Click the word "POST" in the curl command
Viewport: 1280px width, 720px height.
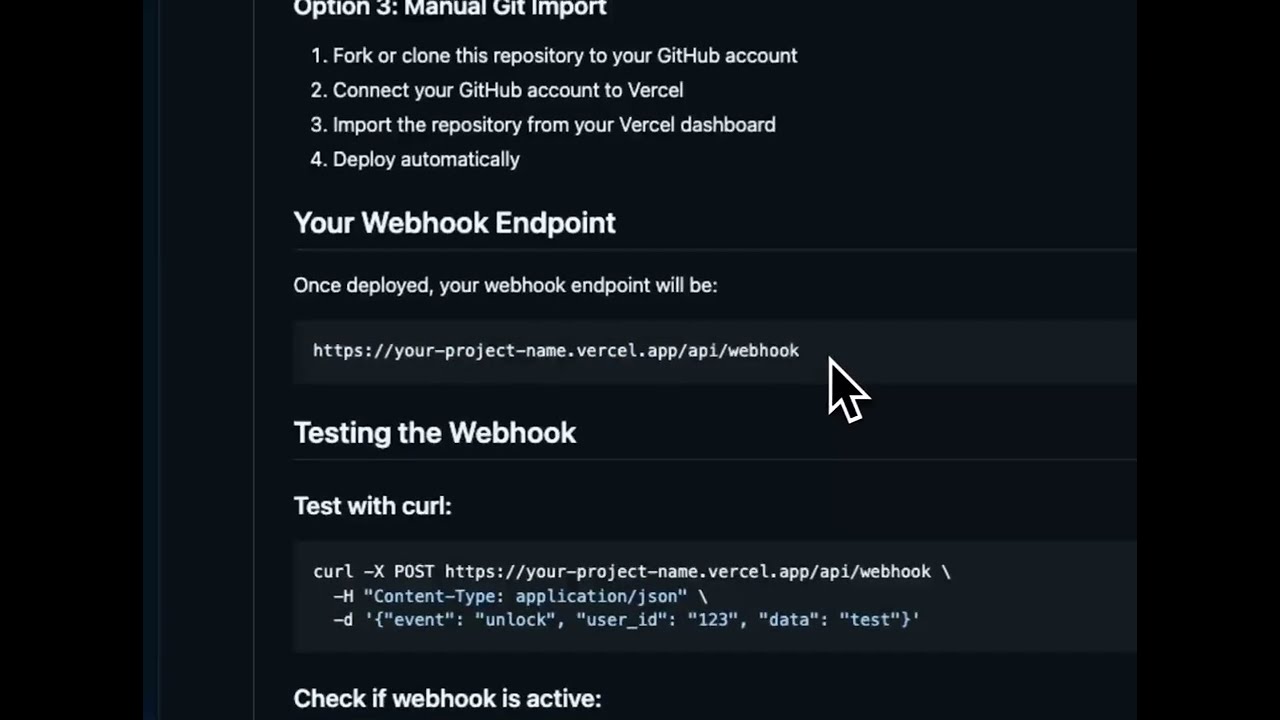pyautogui.click(x=414, y=572)
